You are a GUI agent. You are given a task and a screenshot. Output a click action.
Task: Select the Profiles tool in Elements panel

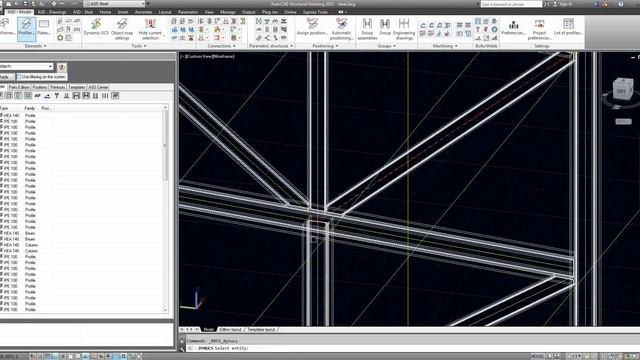click(x=27, y=29)
